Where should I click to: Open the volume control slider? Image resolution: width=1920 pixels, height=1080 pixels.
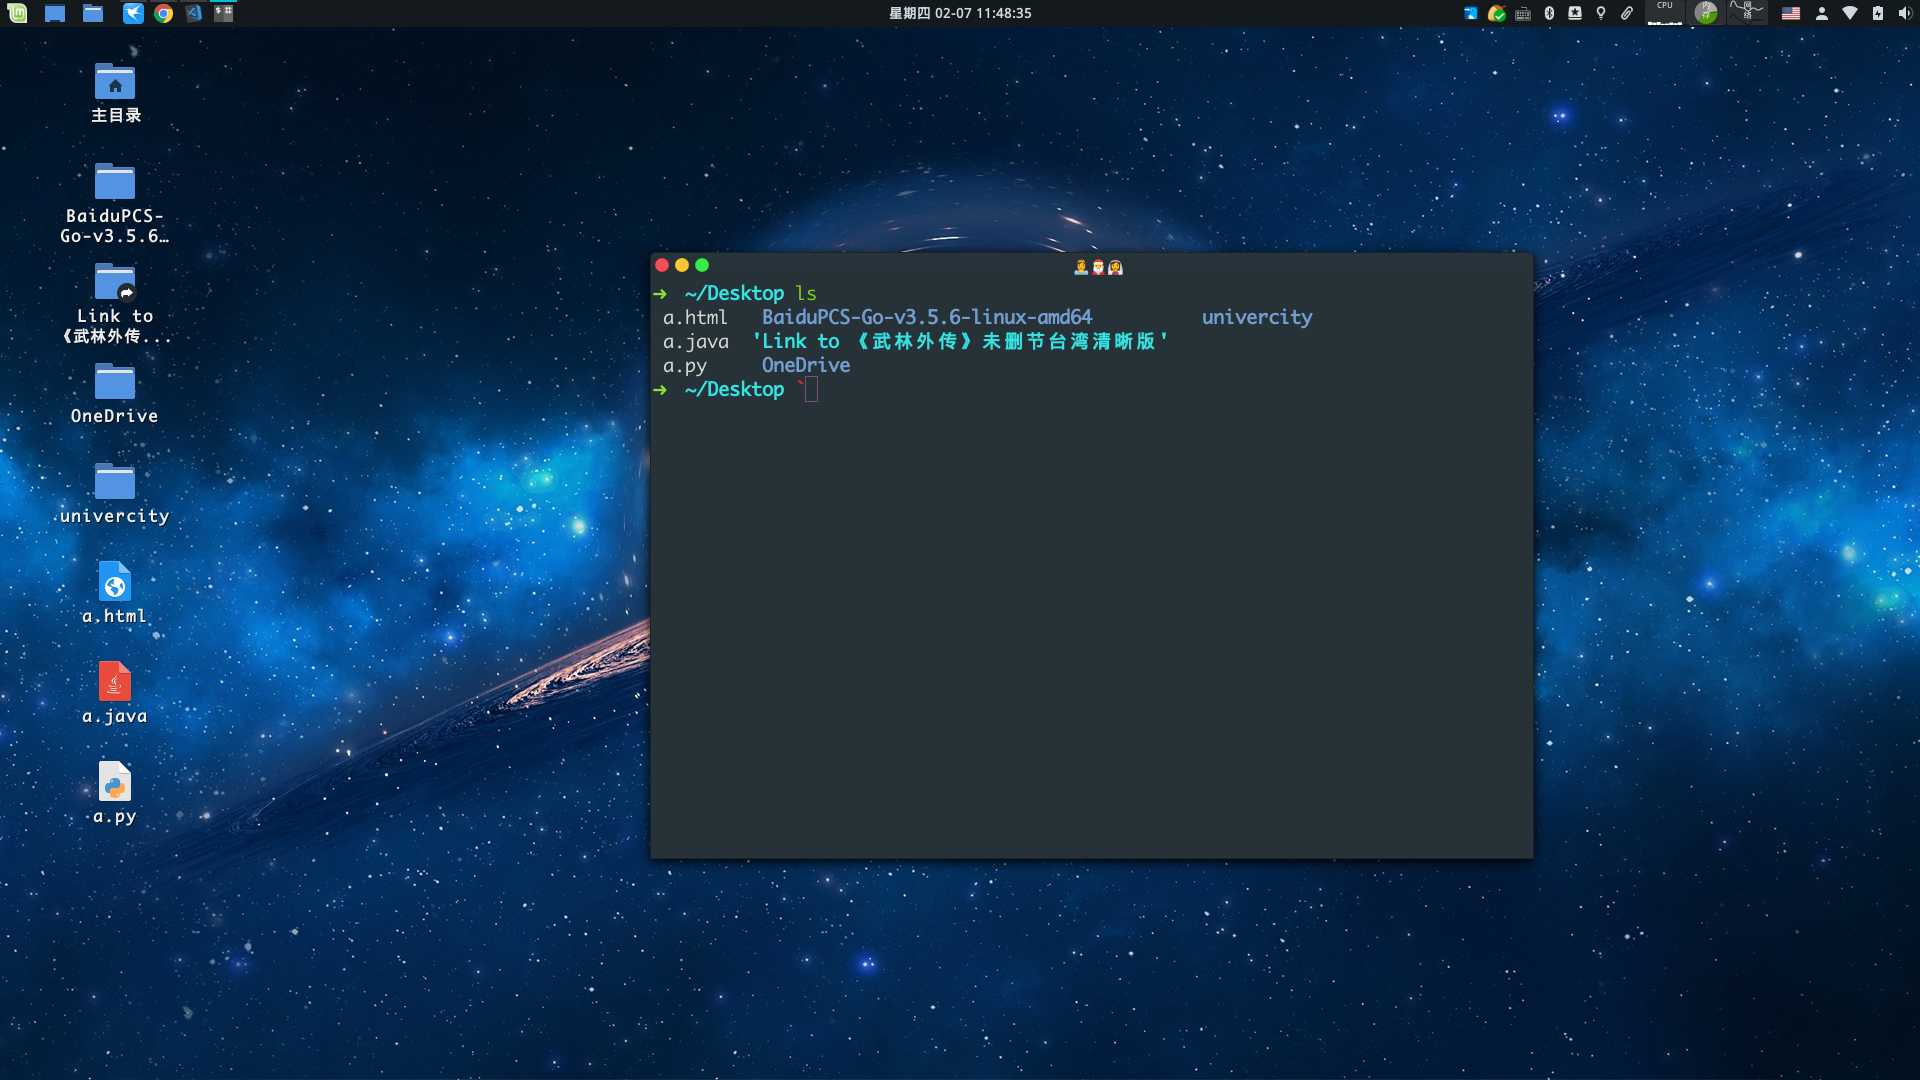(x=1905, y=14)
